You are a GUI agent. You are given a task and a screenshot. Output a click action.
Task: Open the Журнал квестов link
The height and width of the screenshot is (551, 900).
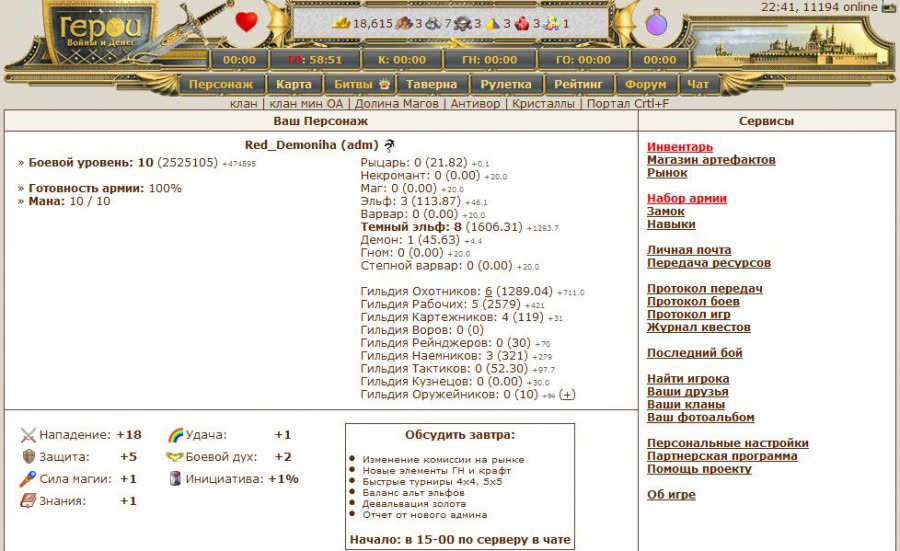[699, 327]
